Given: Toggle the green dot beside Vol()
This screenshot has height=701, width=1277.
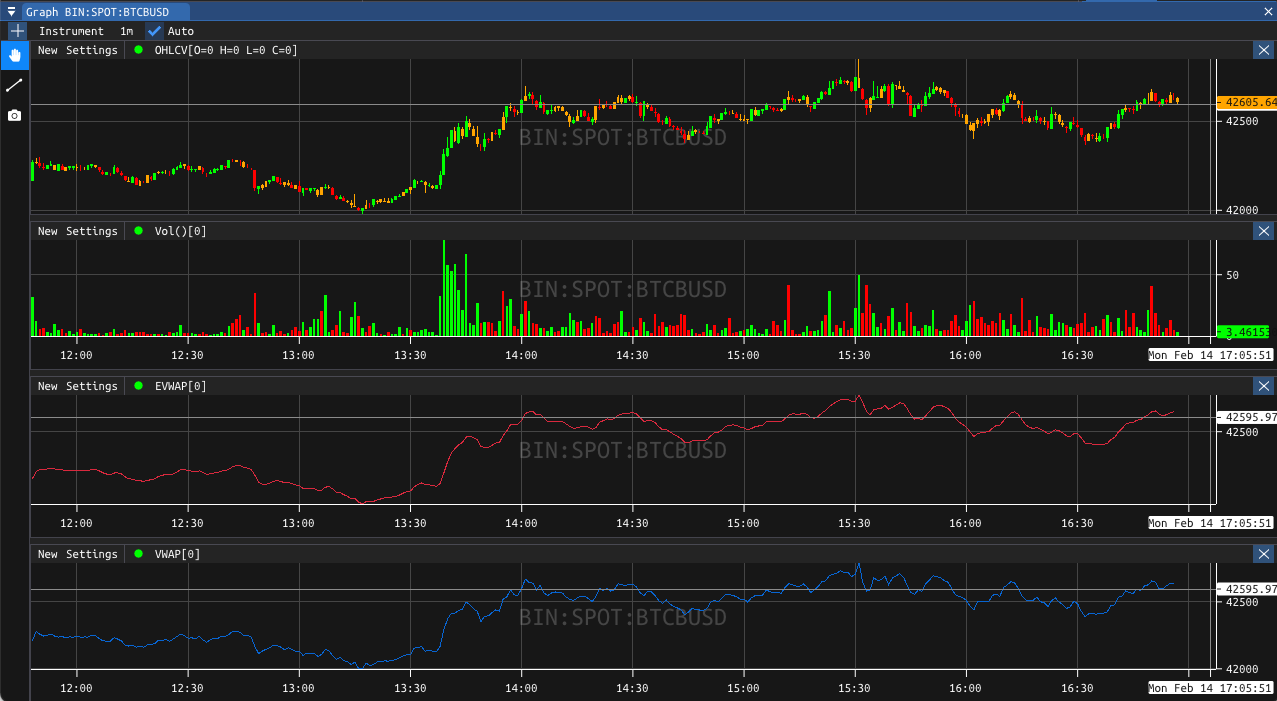Looking at the screenshot, I should pyautogui.click(x=138, y=231).
